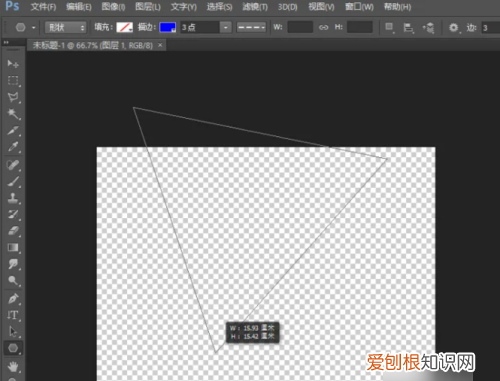The height and width of the screenshot is (381, 500).
Task: Click the W width input field
Action: tap(300, 27)
